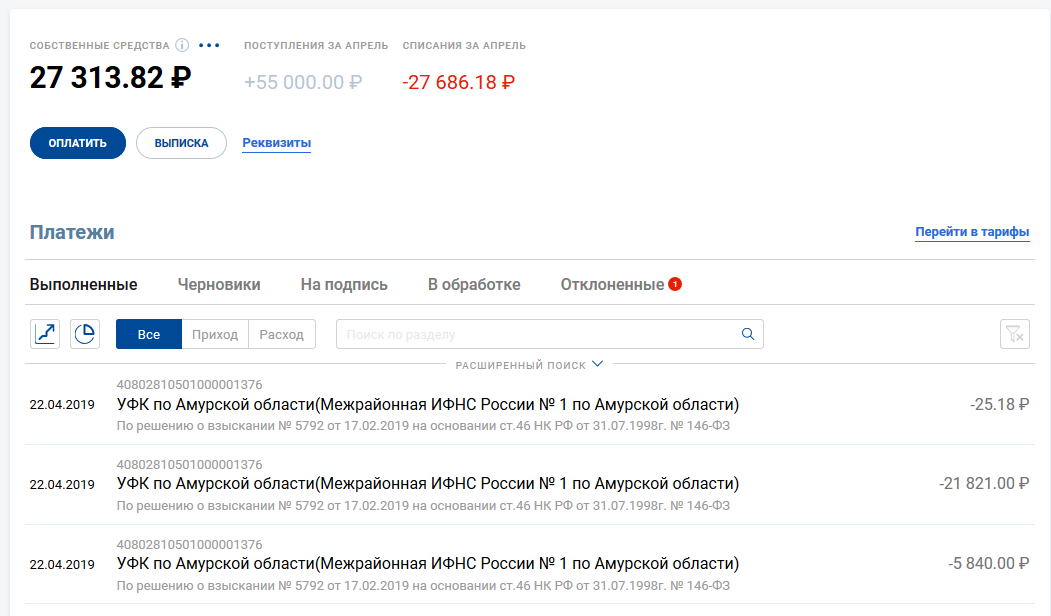The image size is (1051, 616).
Task: Go to the В обработке tab
Action: (x=474, y=284)
